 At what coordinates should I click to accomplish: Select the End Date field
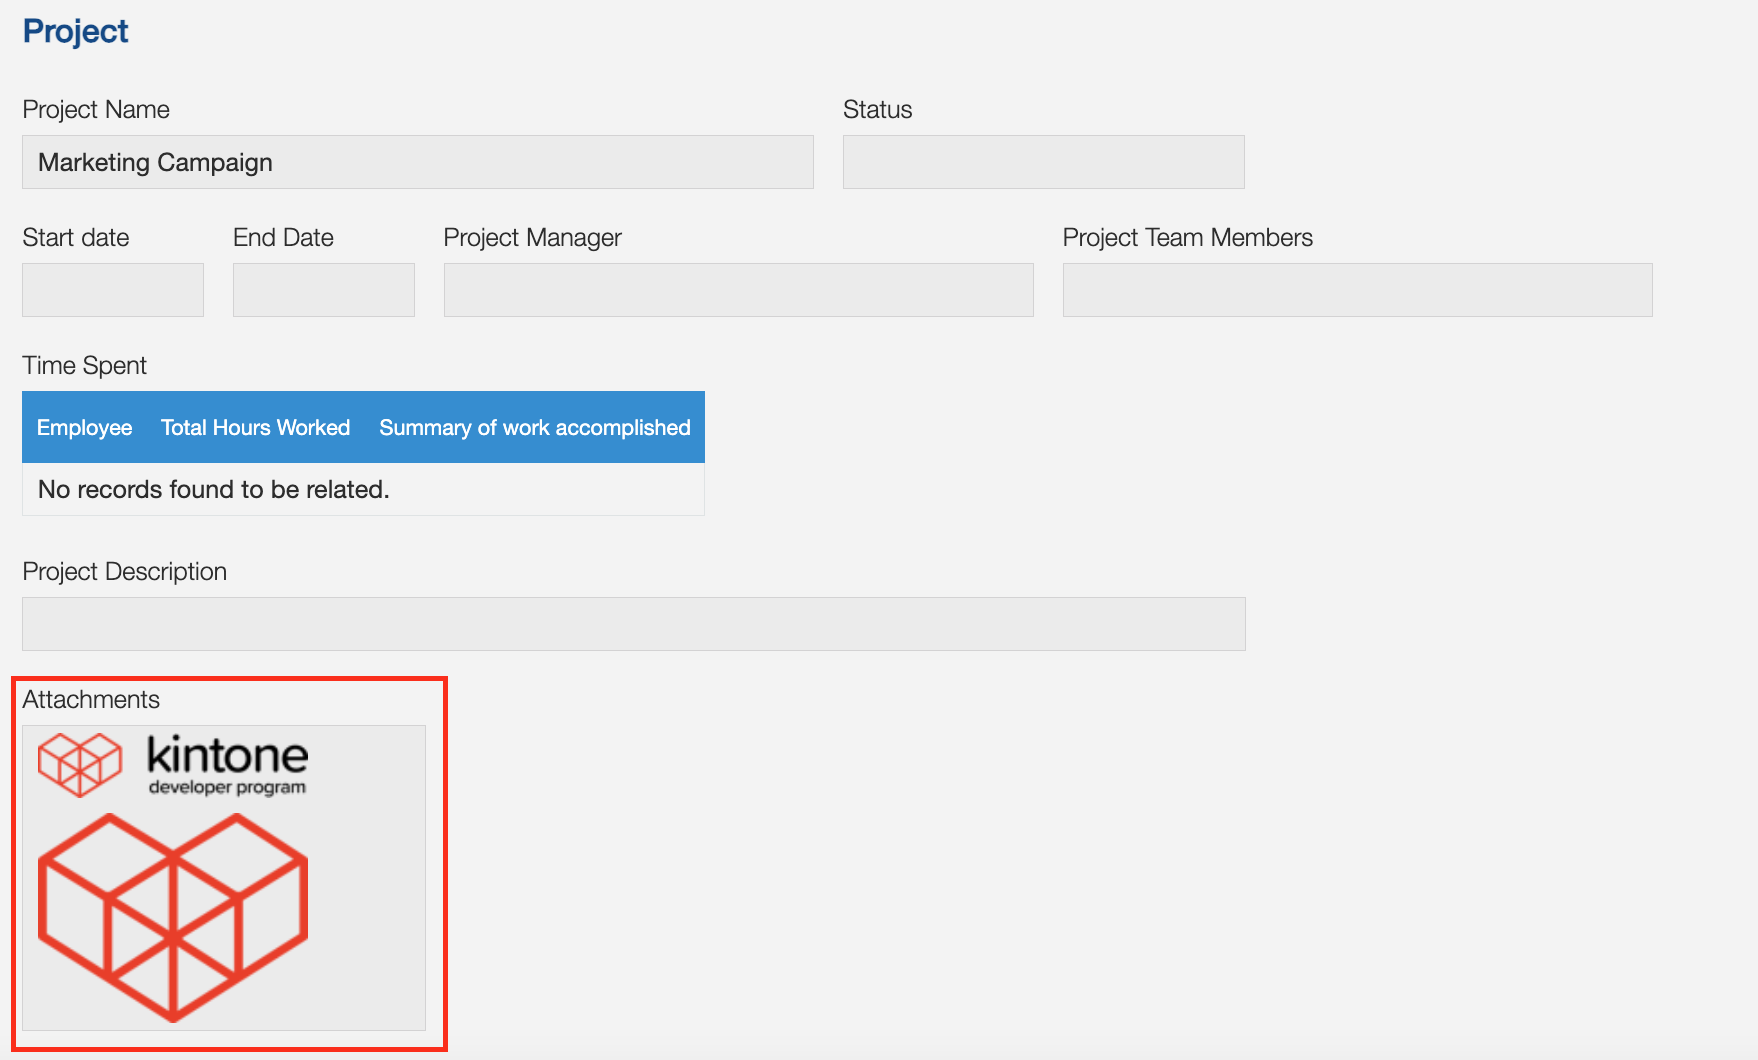pyautogui.click(x=323, y=289)
